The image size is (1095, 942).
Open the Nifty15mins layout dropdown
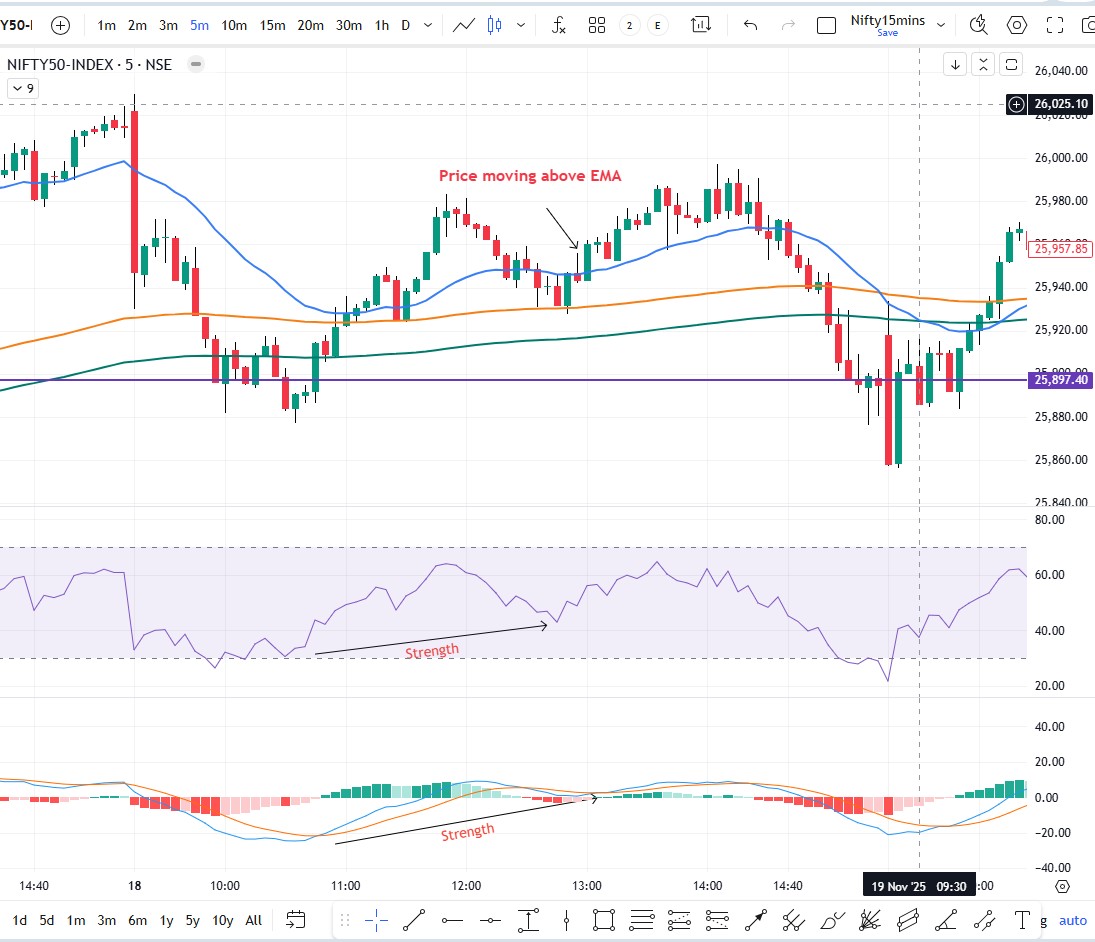tap(940, 26)
